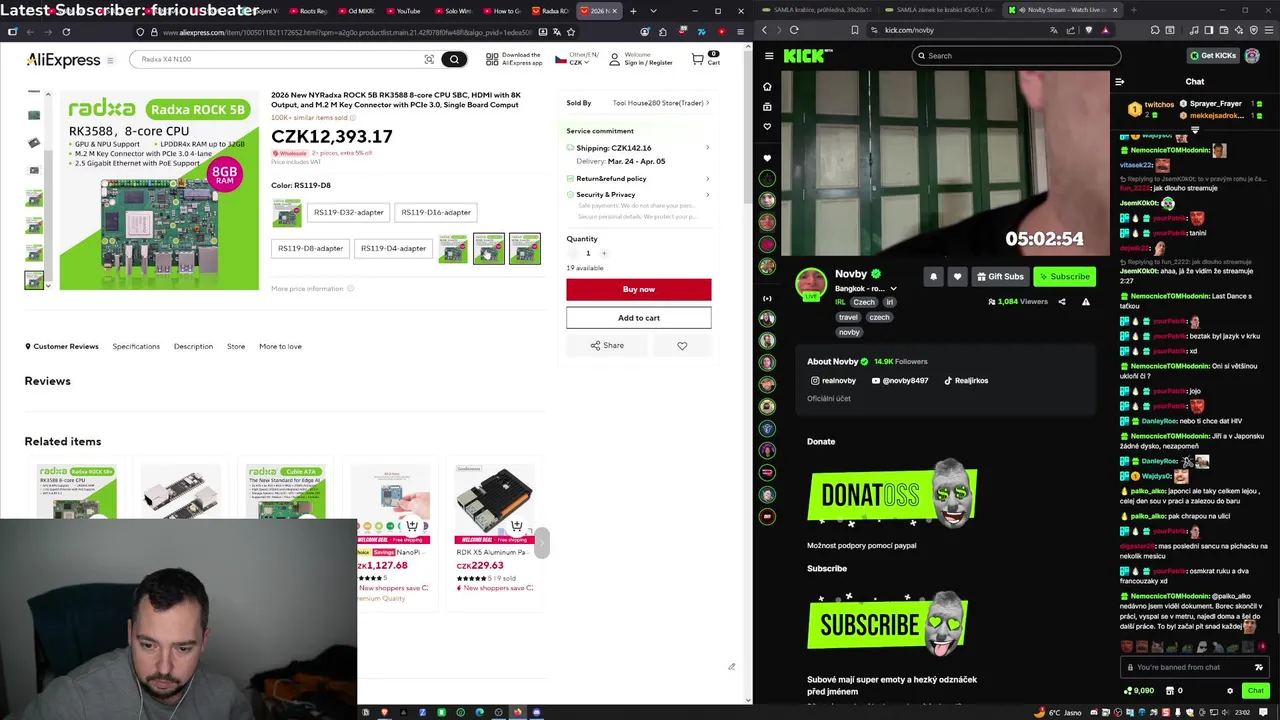Select the bottom product thumbnail in gallery
The height and width of the screenshot is (720, 1280).
(x=34, y=280)
